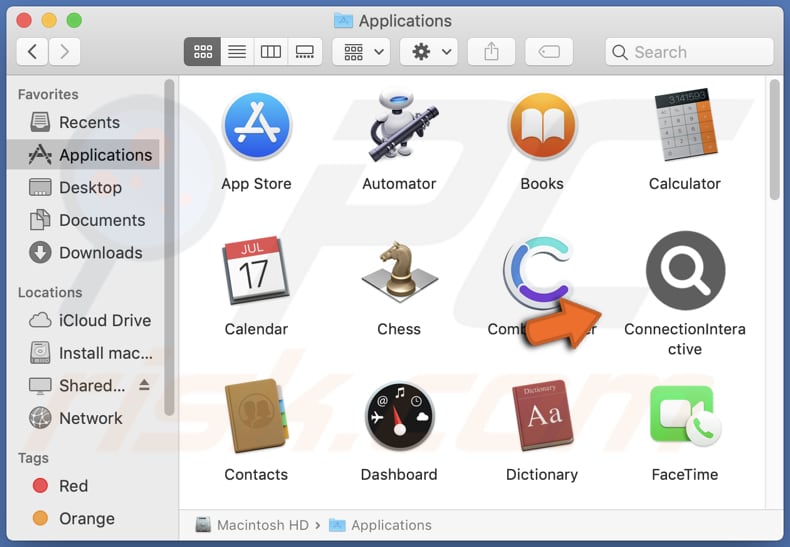
Task: Select the Chess app icon
Action: tap(400, 271)
